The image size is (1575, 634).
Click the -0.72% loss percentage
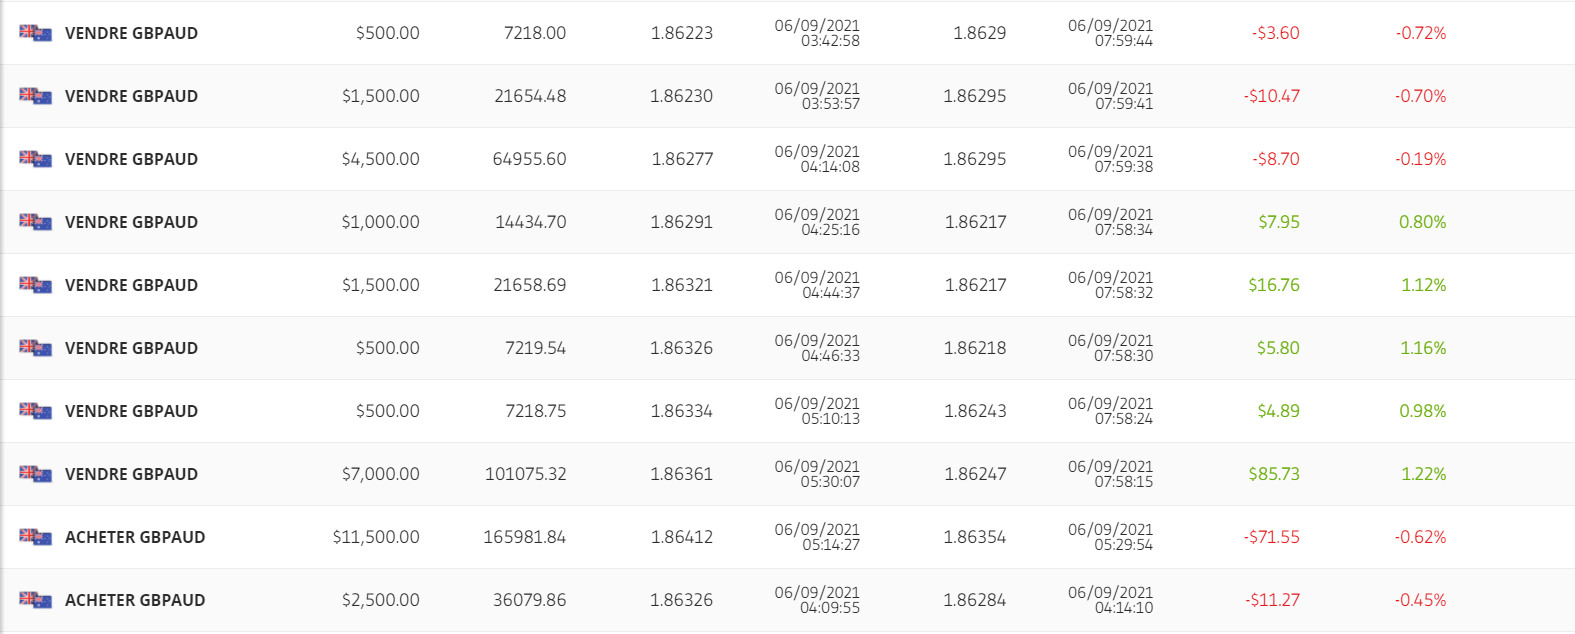coord(1420,33)
